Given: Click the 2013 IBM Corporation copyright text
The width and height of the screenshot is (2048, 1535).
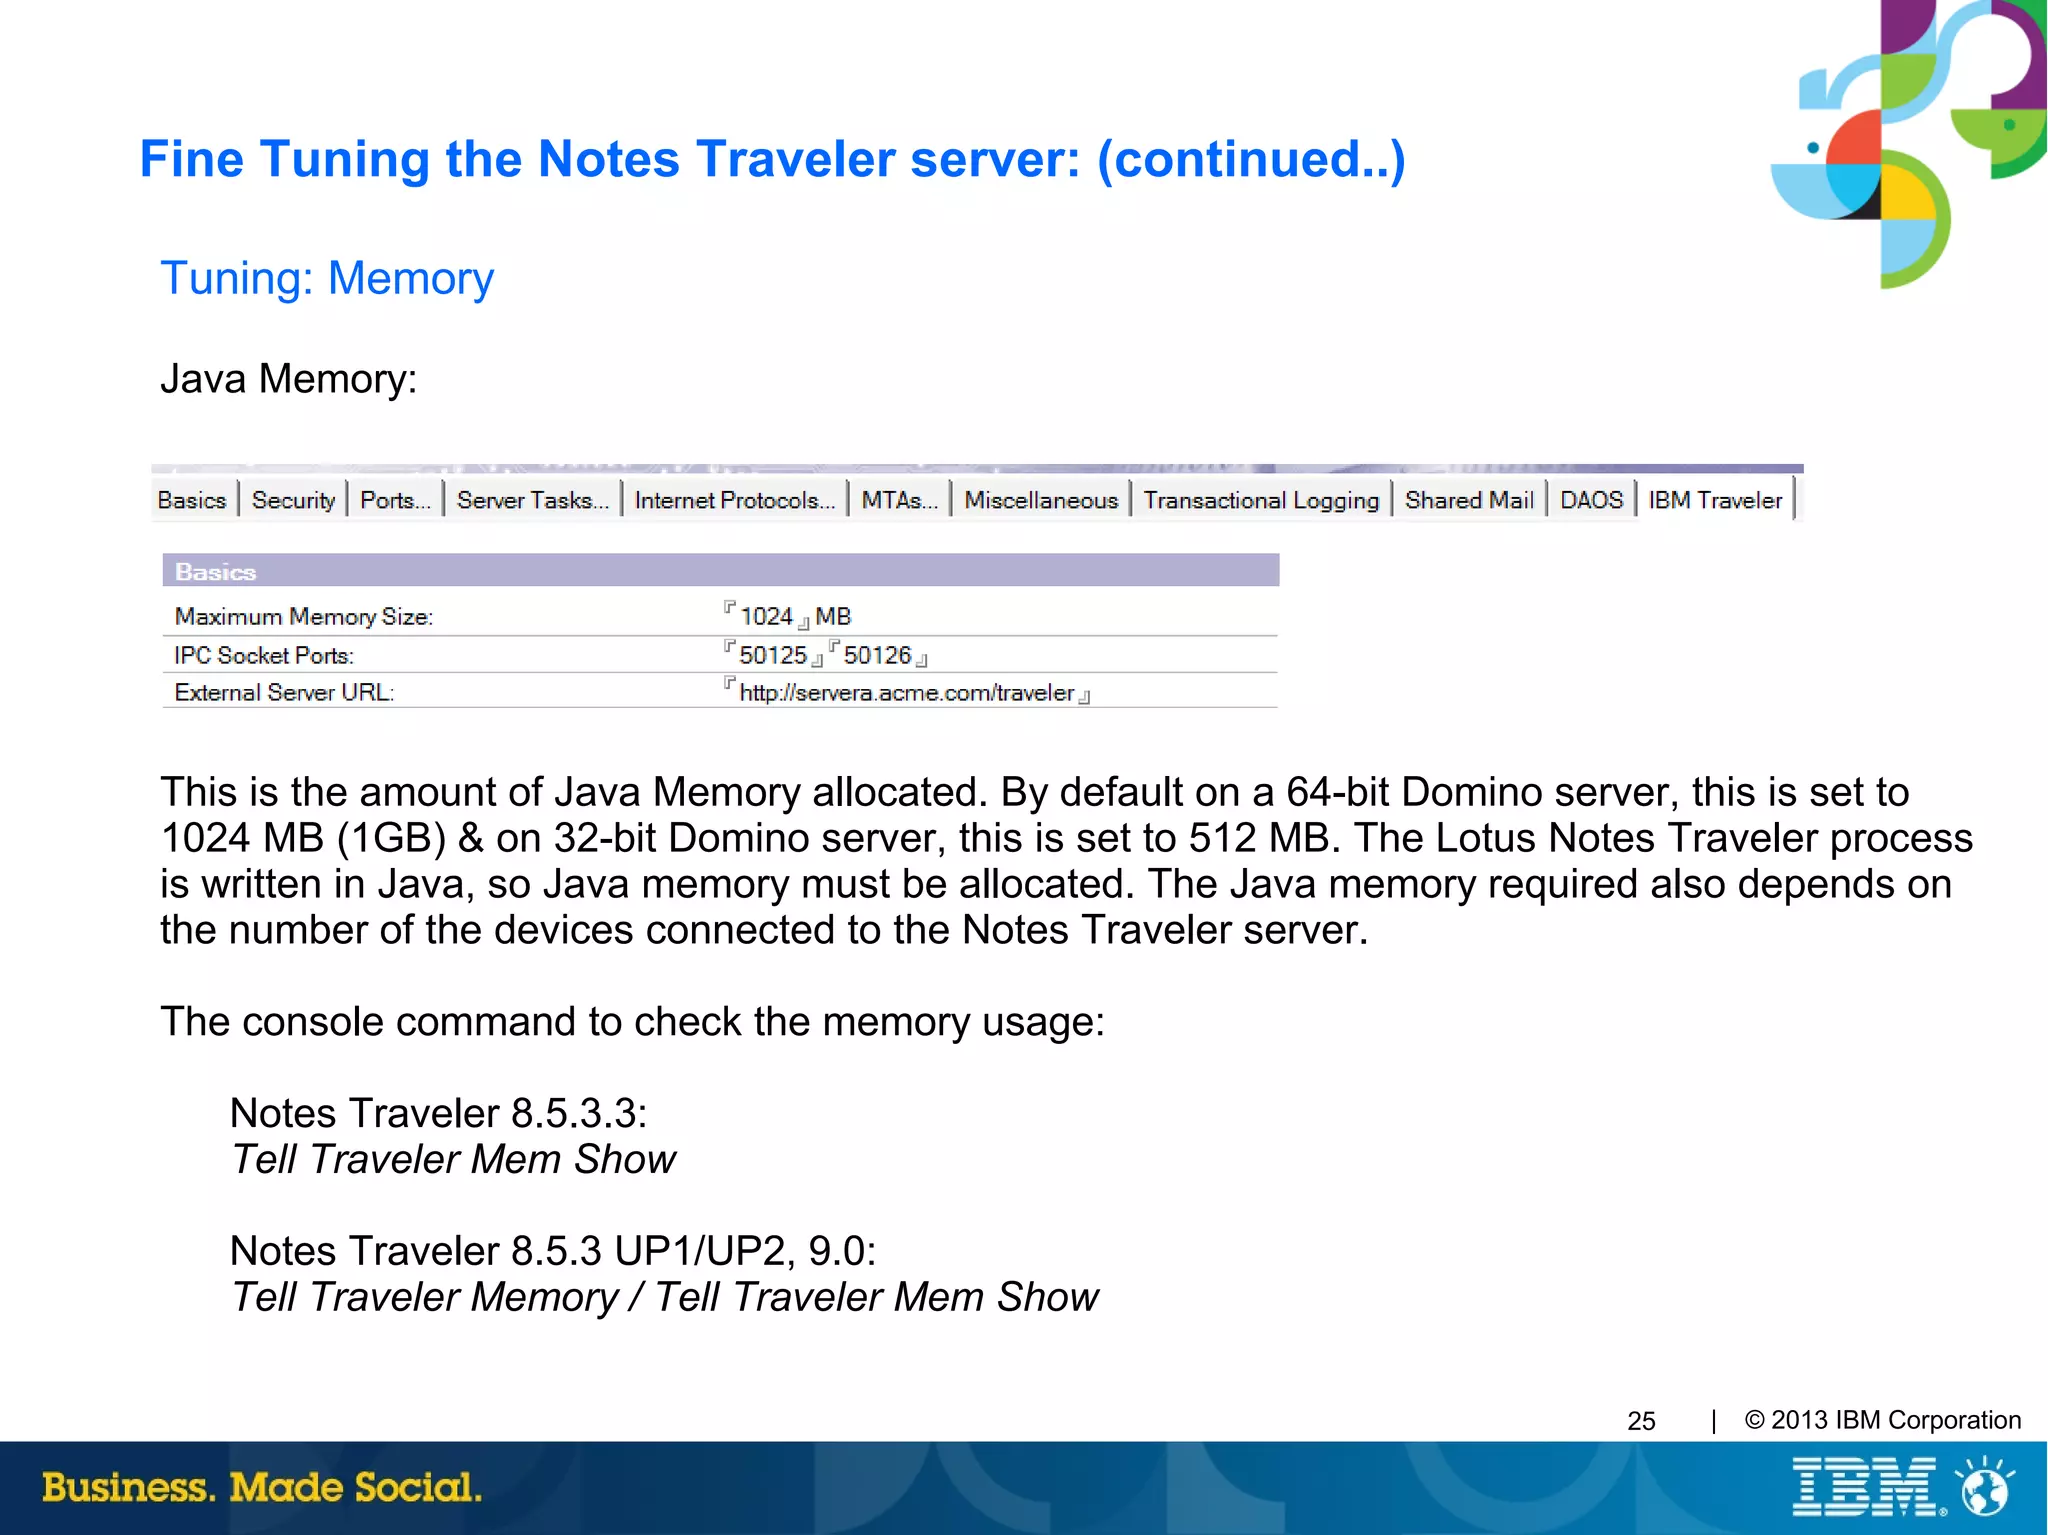Looking at the screenshot, I should click(x=1883, y=1420).
